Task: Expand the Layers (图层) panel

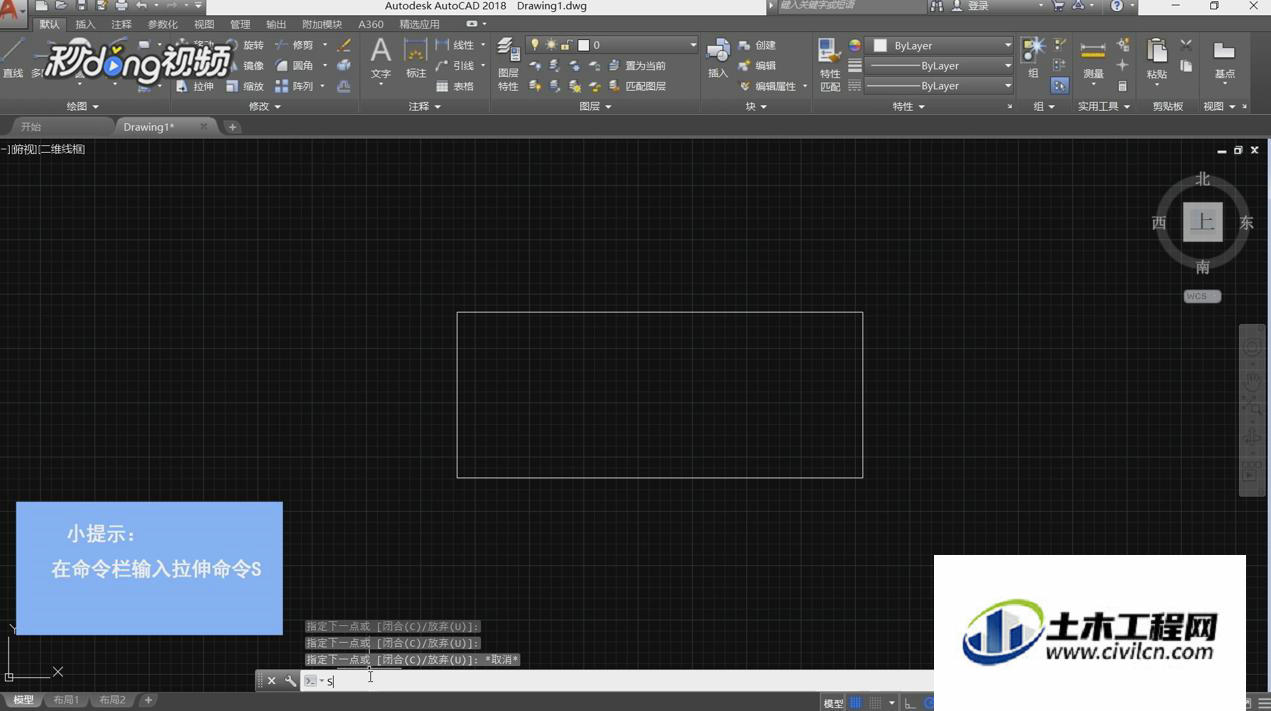Action: click(595, 106)
